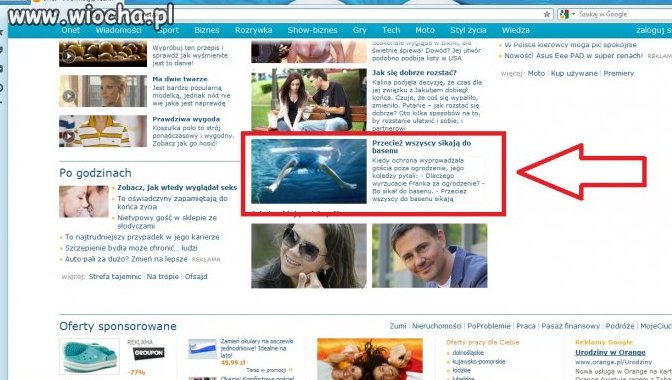Image resolution: width=672 pixels, height=380 pixels.
Task: Open Prawdziwa wygoda headline
Action: click(x=186, y=119)
